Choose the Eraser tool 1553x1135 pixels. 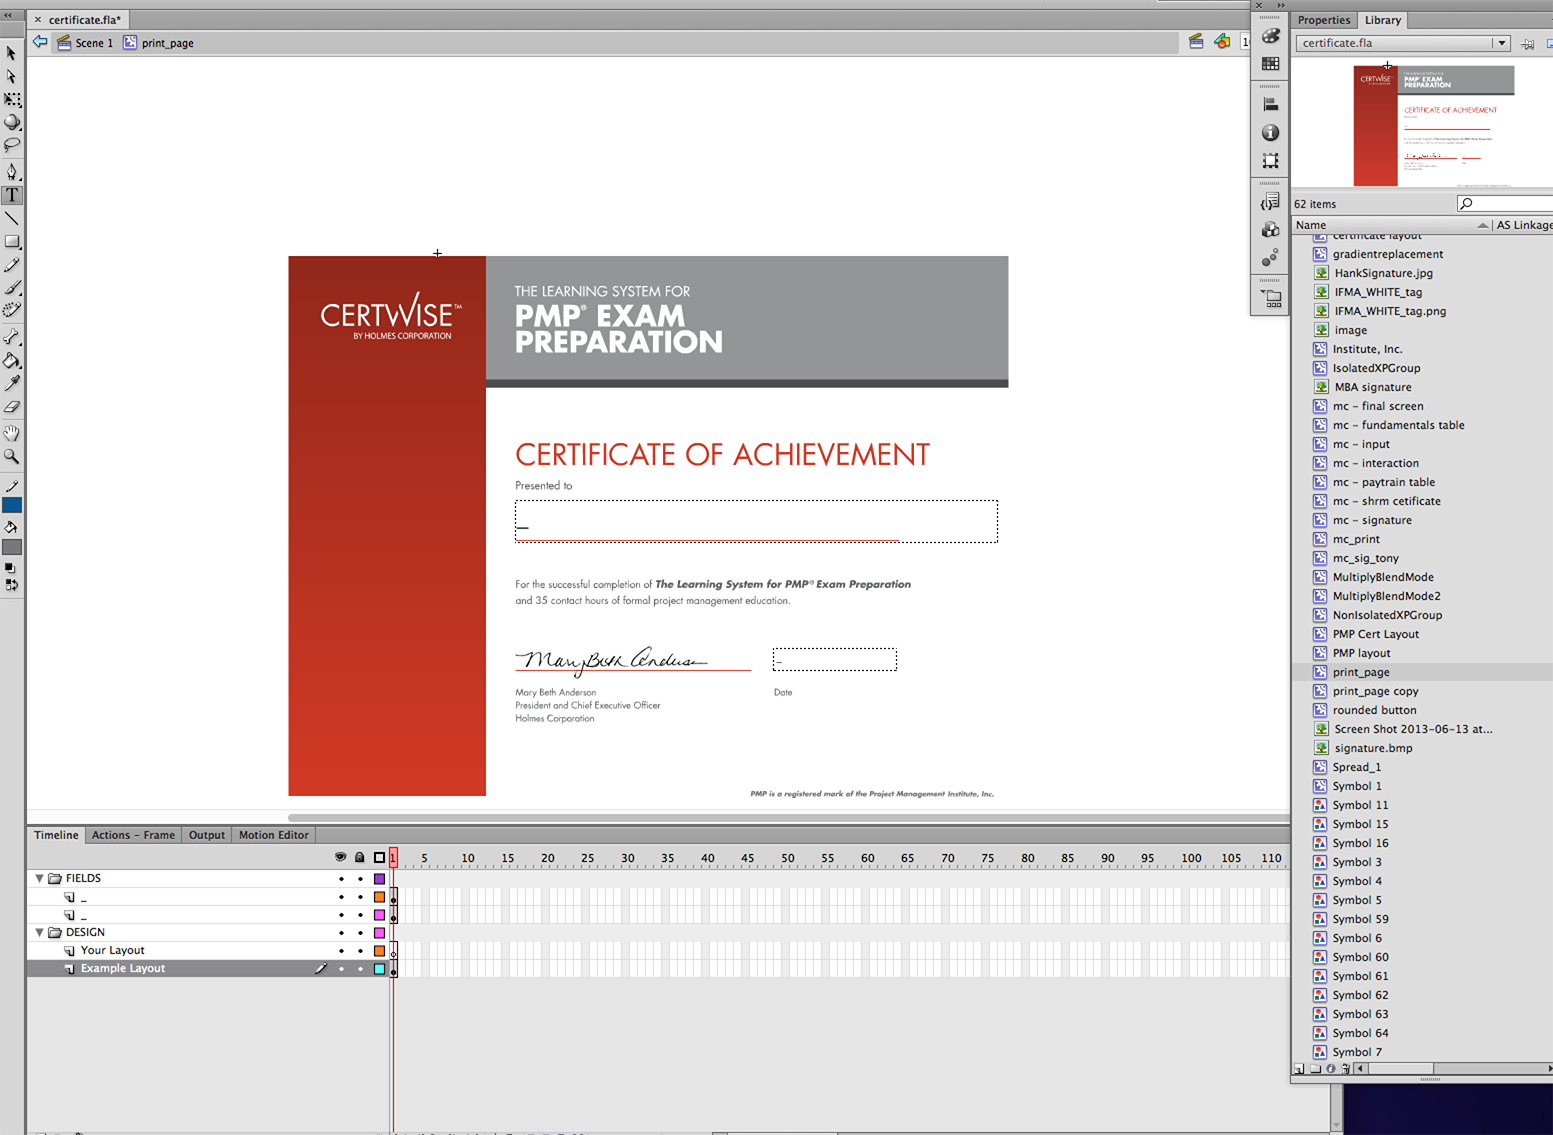click(12, 407)
